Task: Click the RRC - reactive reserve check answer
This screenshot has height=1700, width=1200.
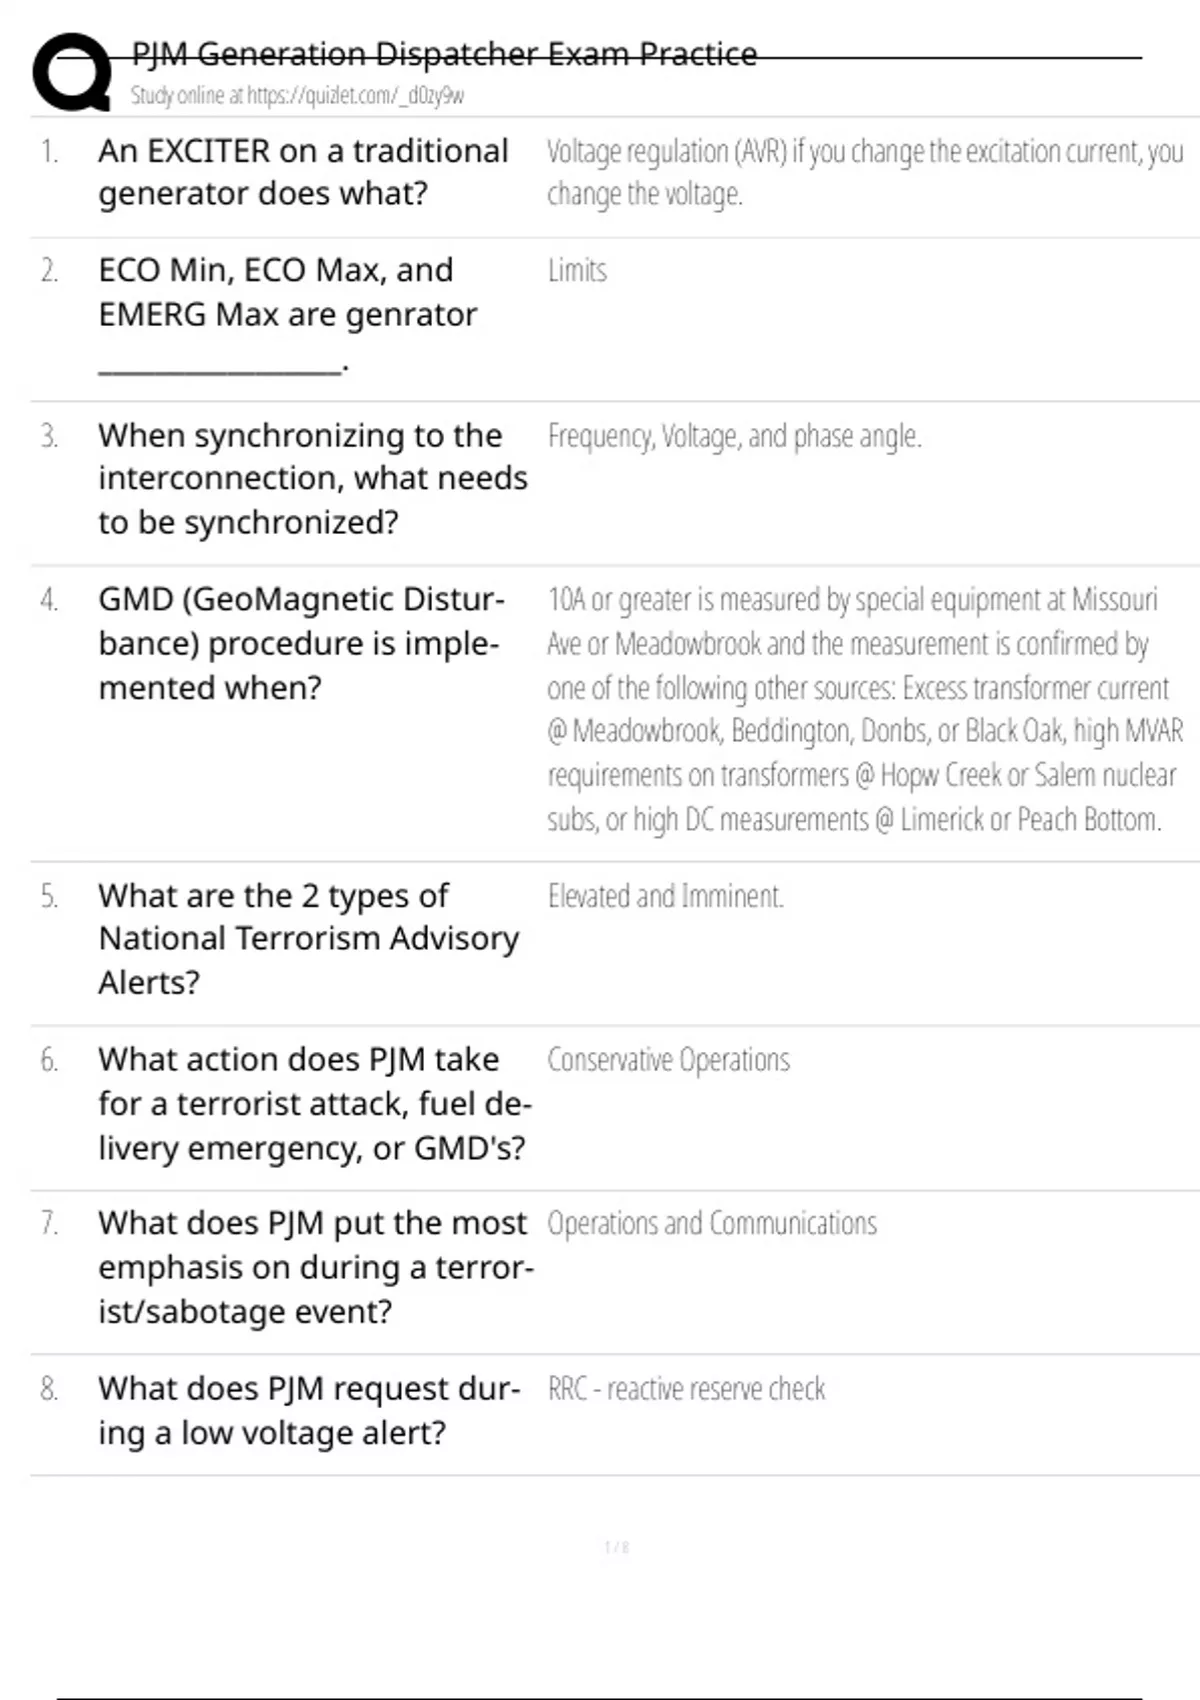Action: click(686, 1389)
